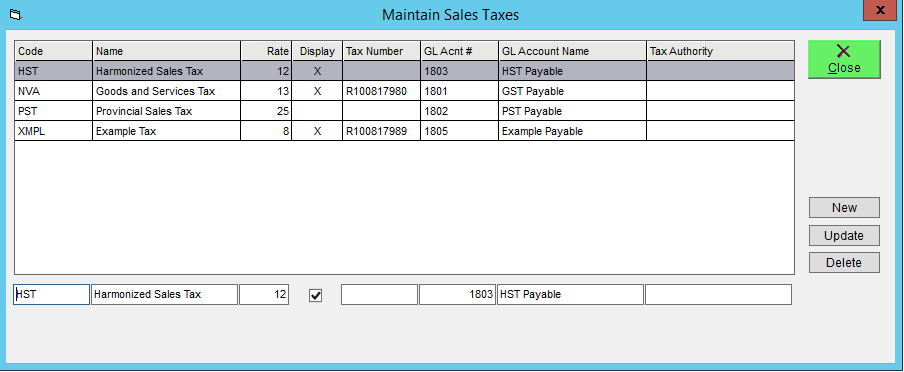The width and height of the screenshot is (904, 372).
Task: Click Example Payable account name
Action: (x=572, y=131)
